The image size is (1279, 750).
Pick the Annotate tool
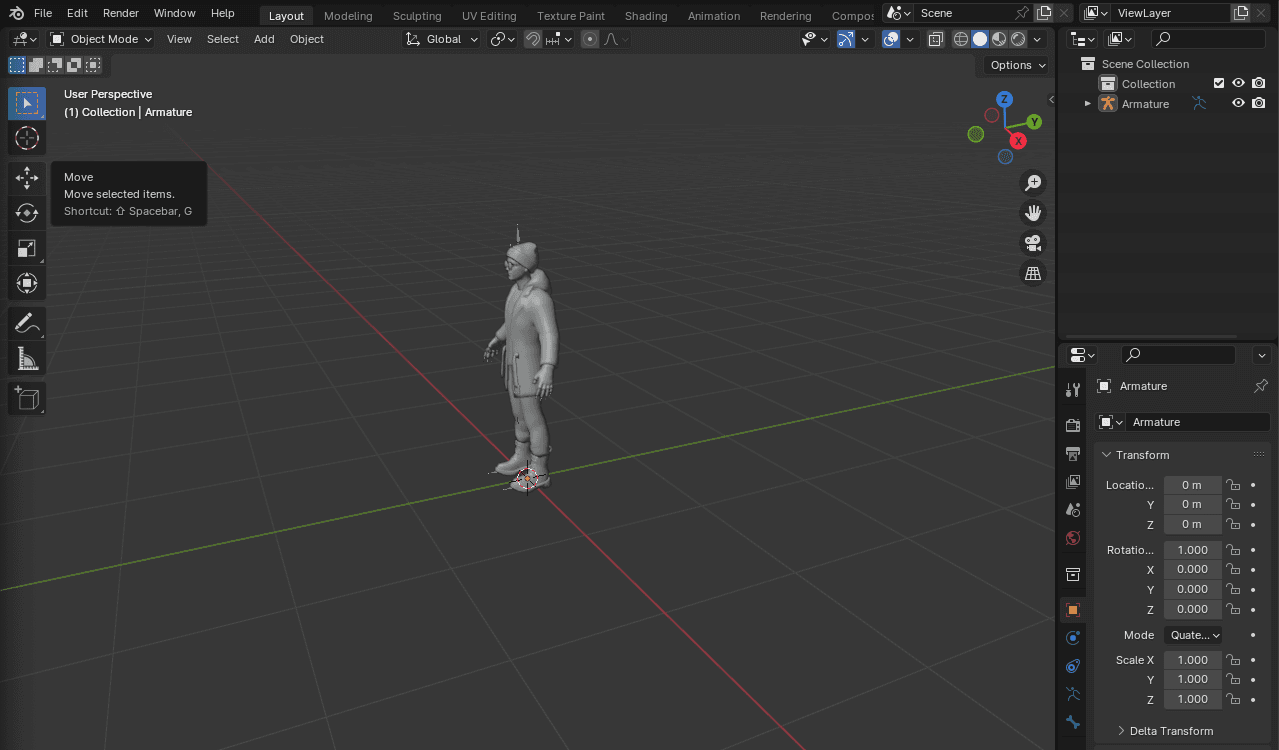coord(26,322)
